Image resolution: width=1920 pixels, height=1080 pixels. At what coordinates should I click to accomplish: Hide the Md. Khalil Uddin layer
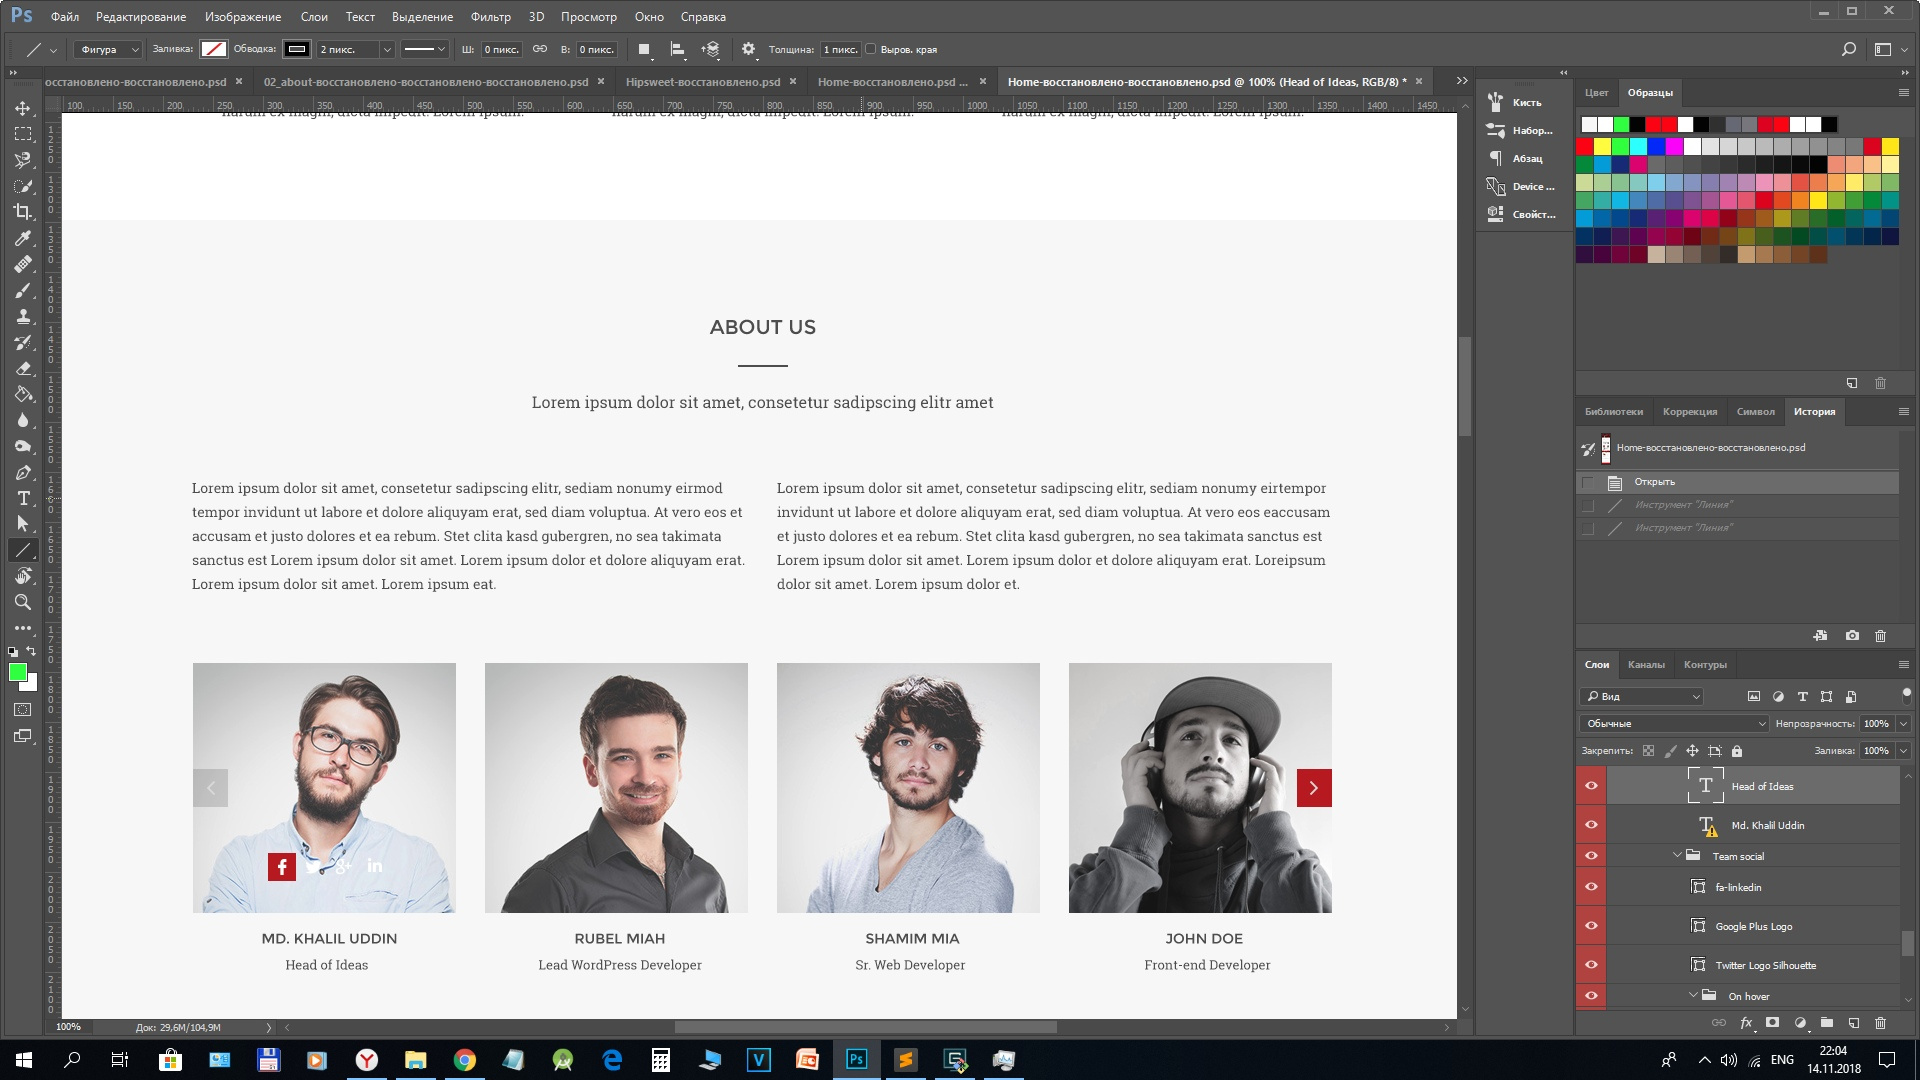pos(1591,825)
